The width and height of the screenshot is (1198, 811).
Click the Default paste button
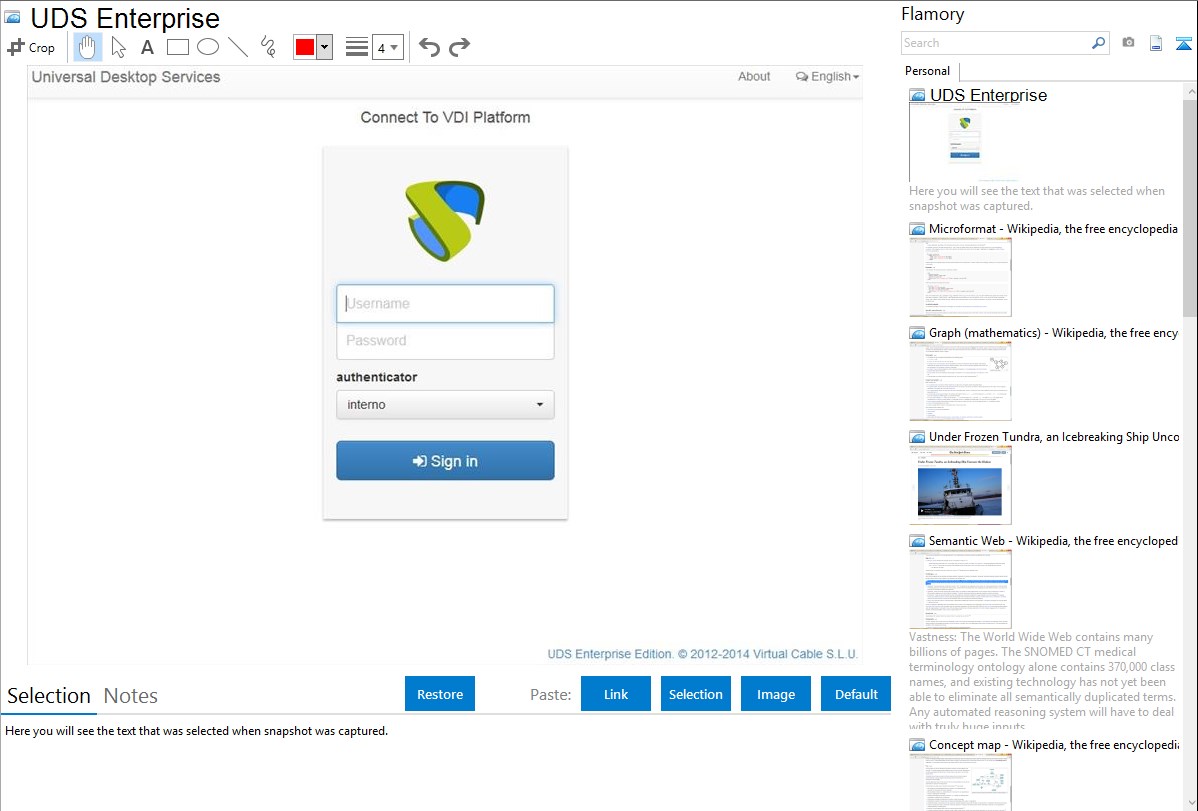(x=856, y=694)
